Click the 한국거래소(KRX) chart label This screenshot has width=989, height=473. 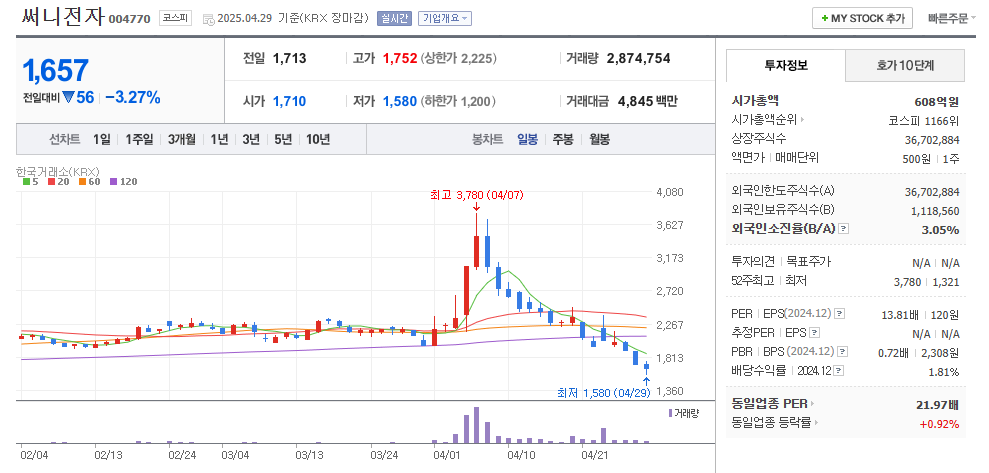point(58,171)
